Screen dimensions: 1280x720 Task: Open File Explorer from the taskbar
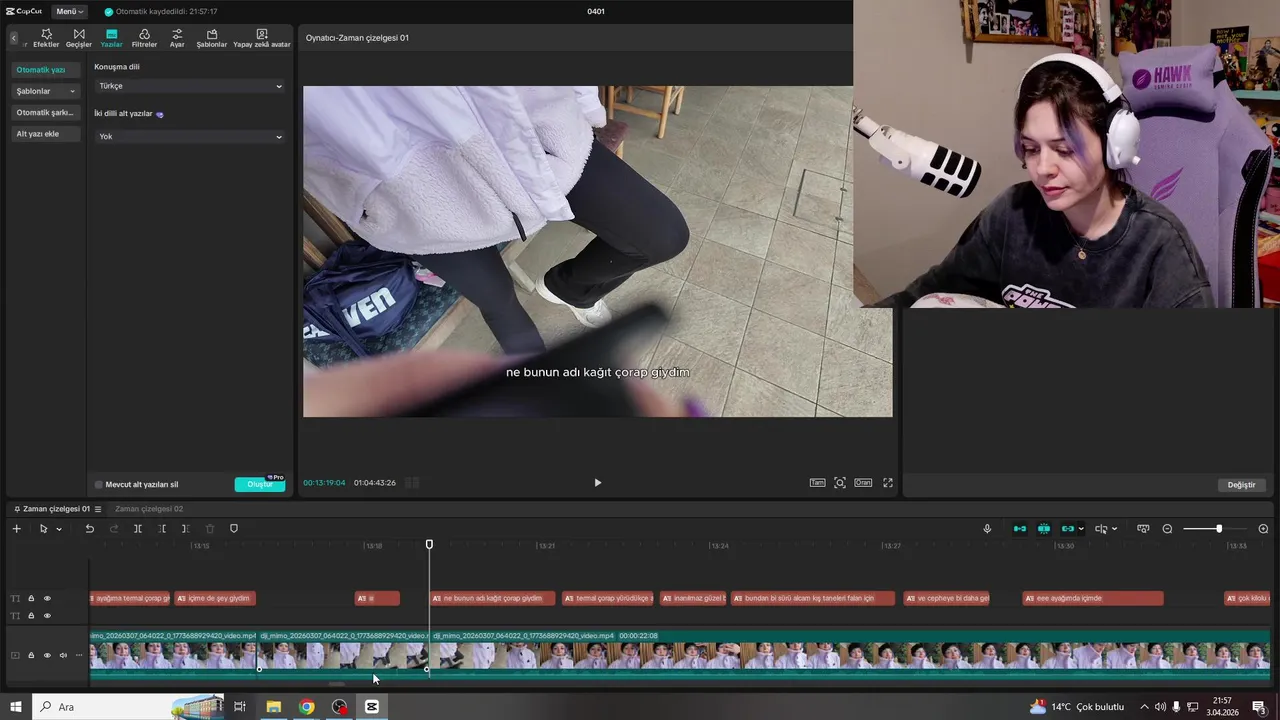click(x=273, y=707)
